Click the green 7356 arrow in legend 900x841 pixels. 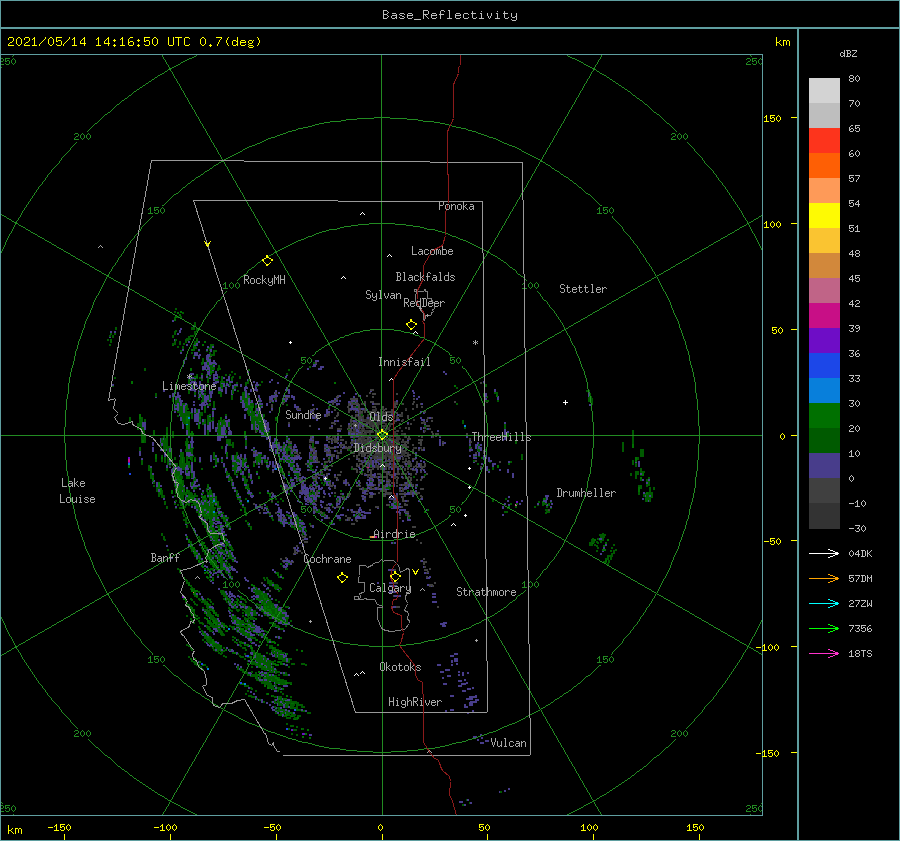824,629
